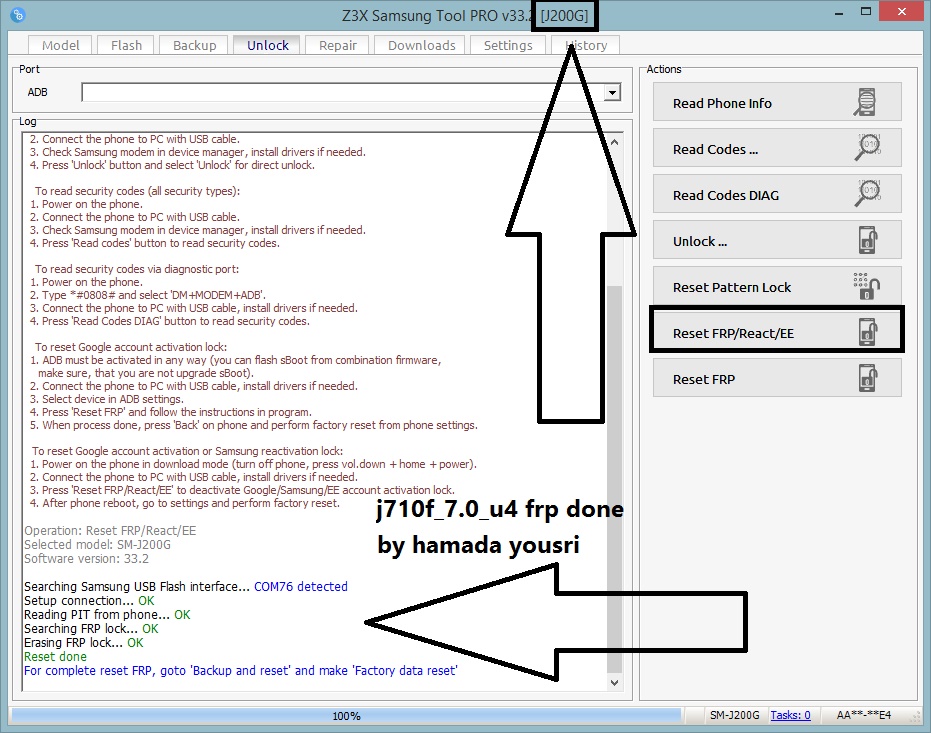Click the 'Setup connection... OK' line

[x=89, y=601]
